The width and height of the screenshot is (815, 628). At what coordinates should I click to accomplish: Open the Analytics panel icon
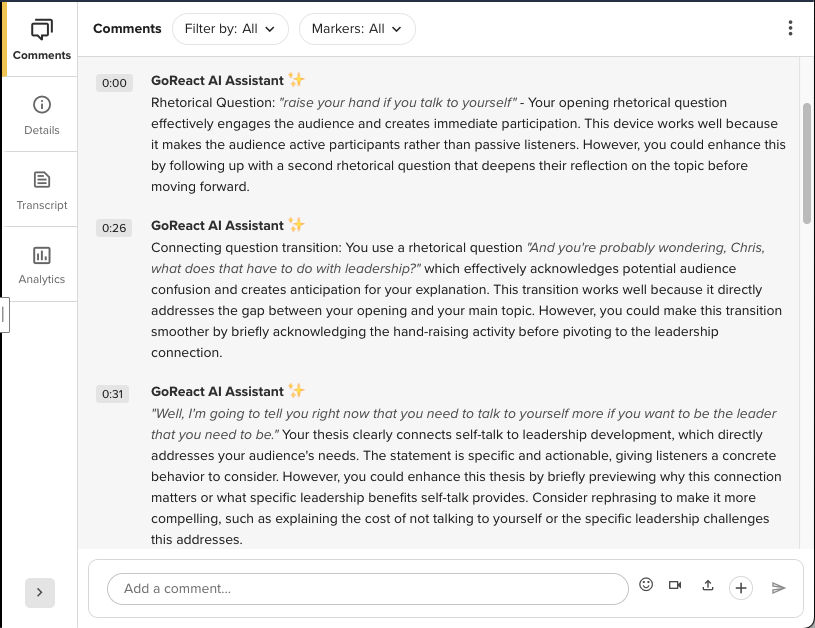41,264
